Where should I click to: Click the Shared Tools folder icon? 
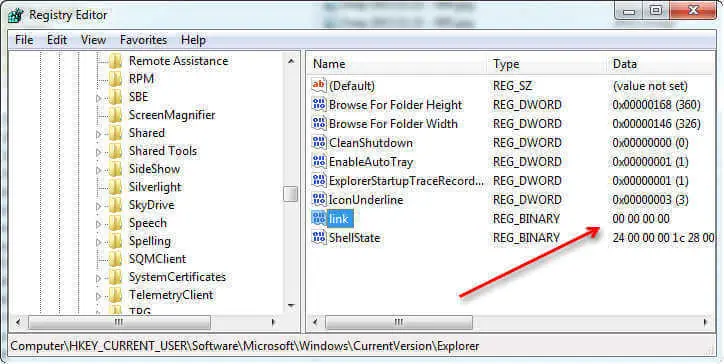pos(115,151)
